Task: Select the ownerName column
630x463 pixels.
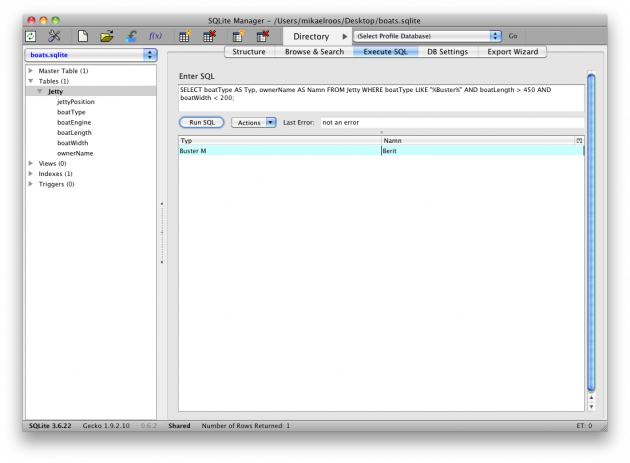Action: click(75, 153)
